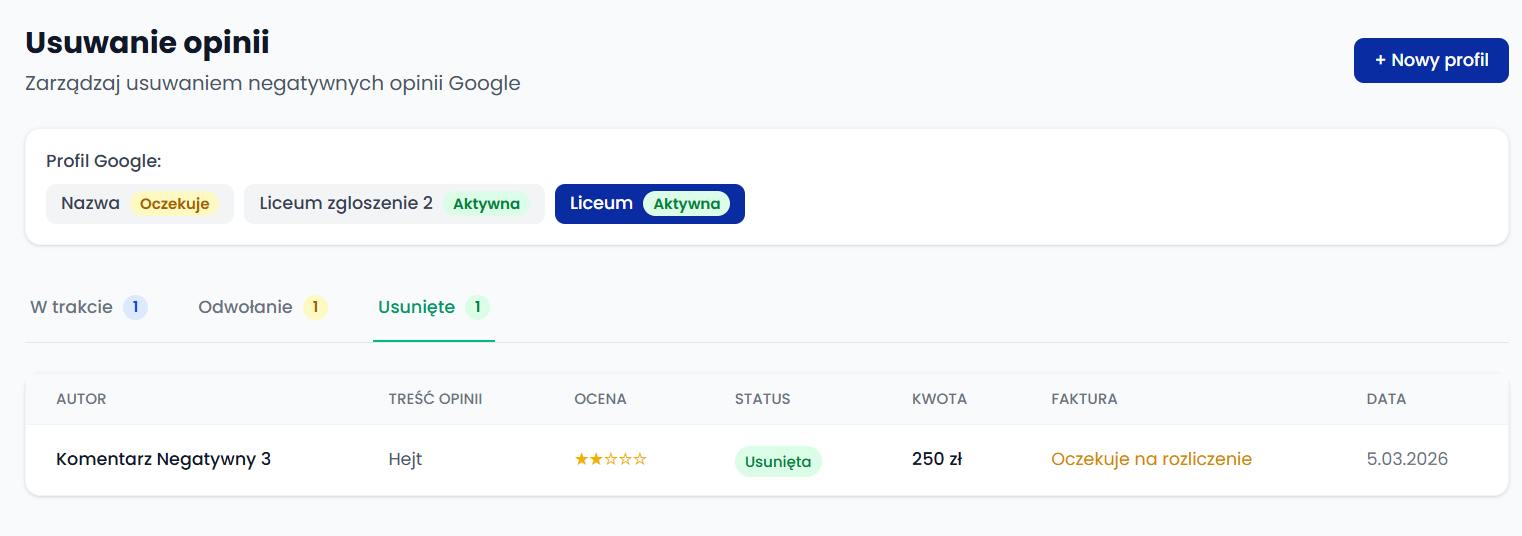Click the "FAKTURA" column header

[1084, 399]
